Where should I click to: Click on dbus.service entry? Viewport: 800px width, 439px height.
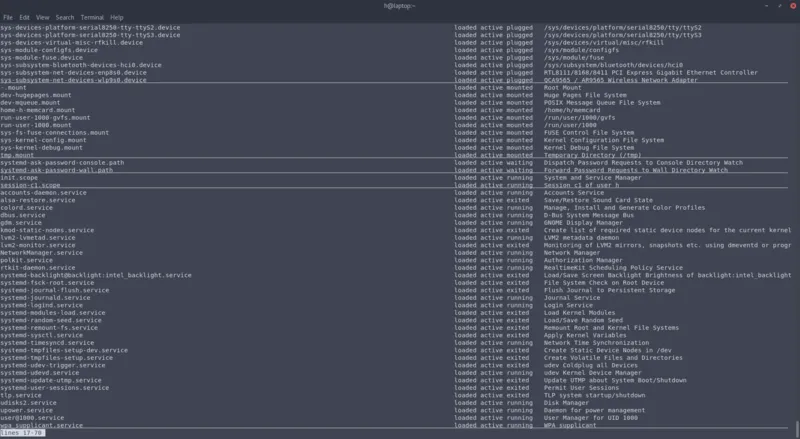[x=22, y=215]
